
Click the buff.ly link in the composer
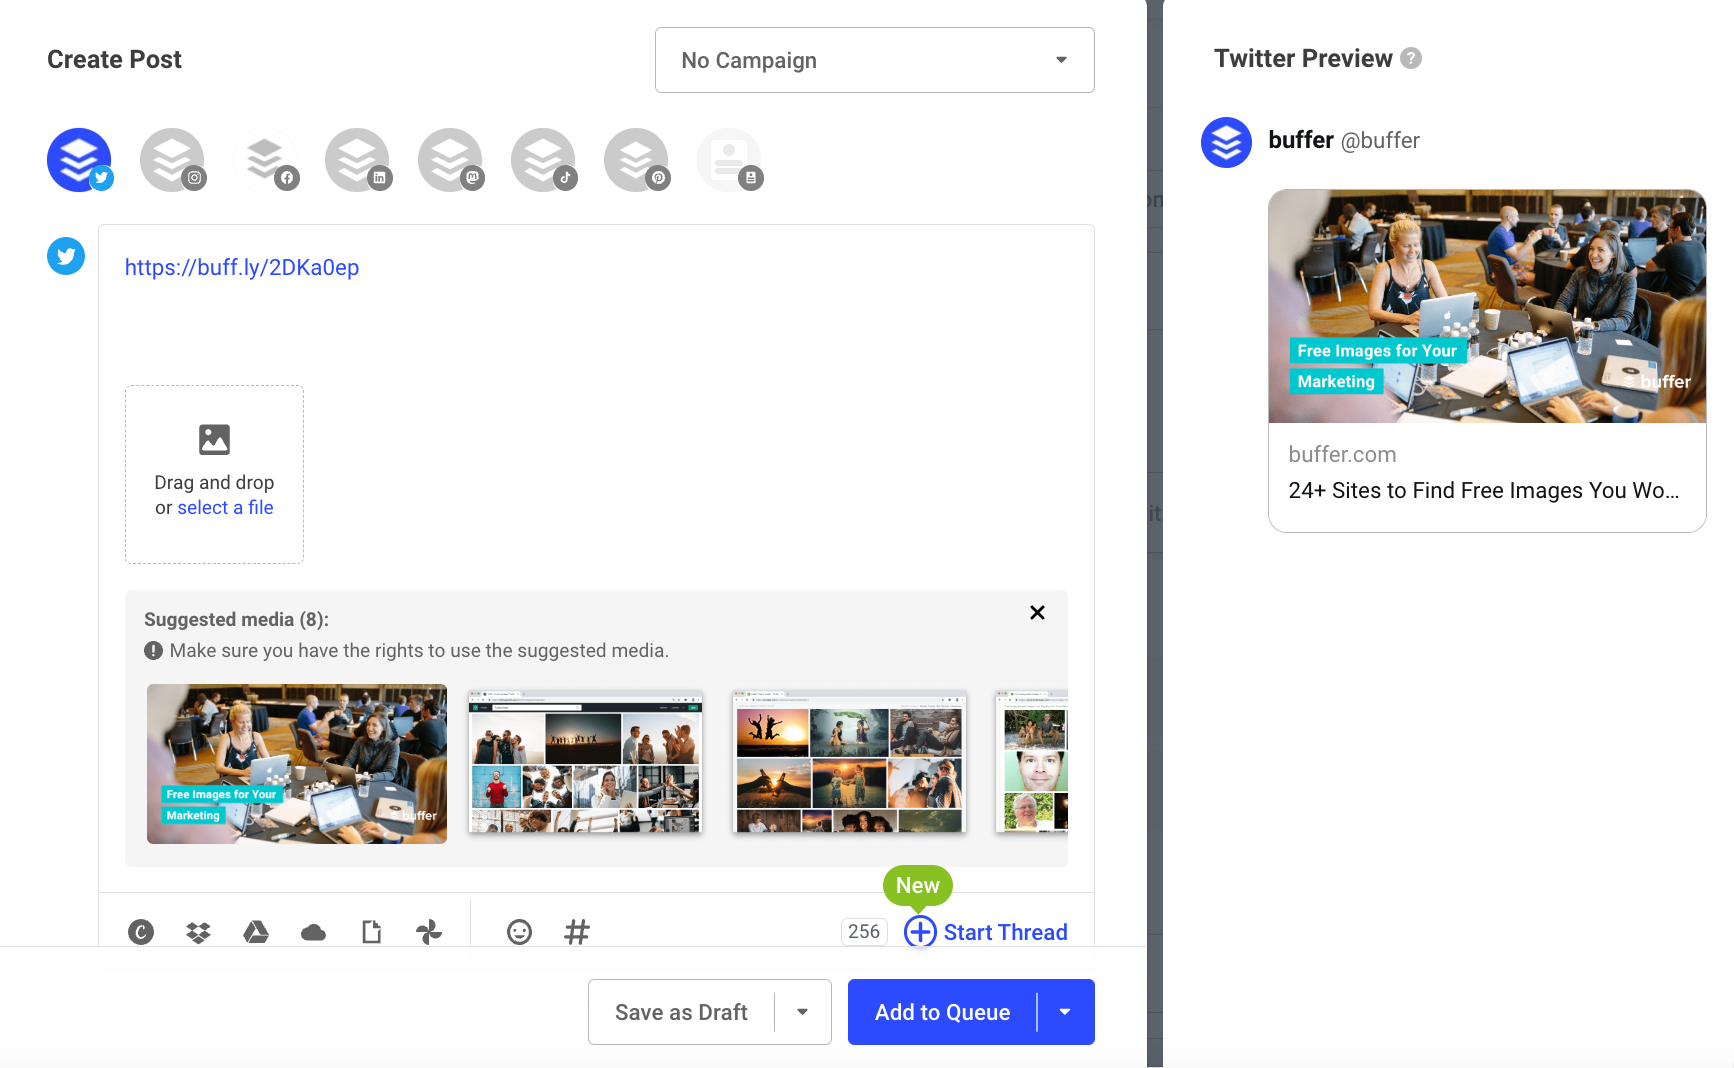click(x=242, y=267)
